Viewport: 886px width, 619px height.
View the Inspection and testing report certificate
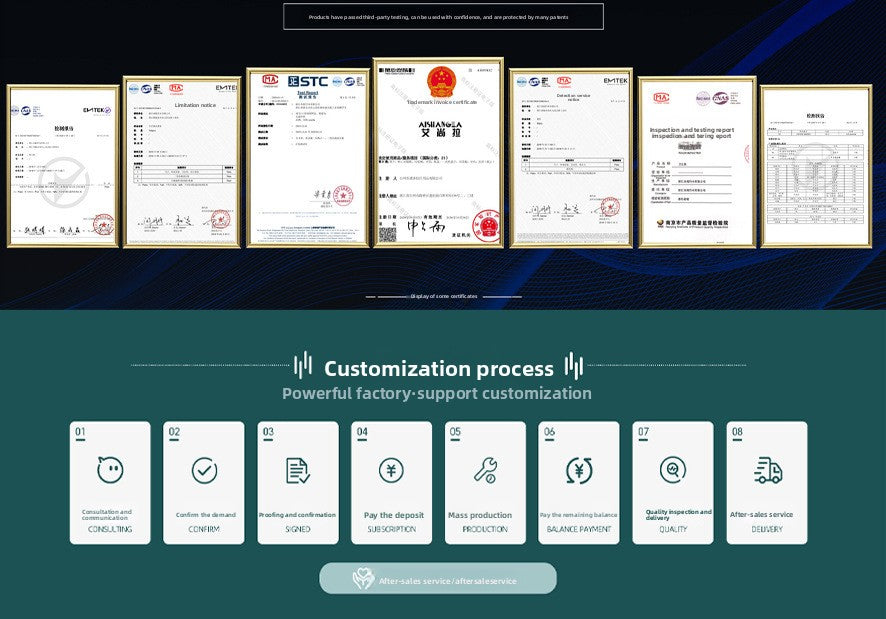[697, 162]
